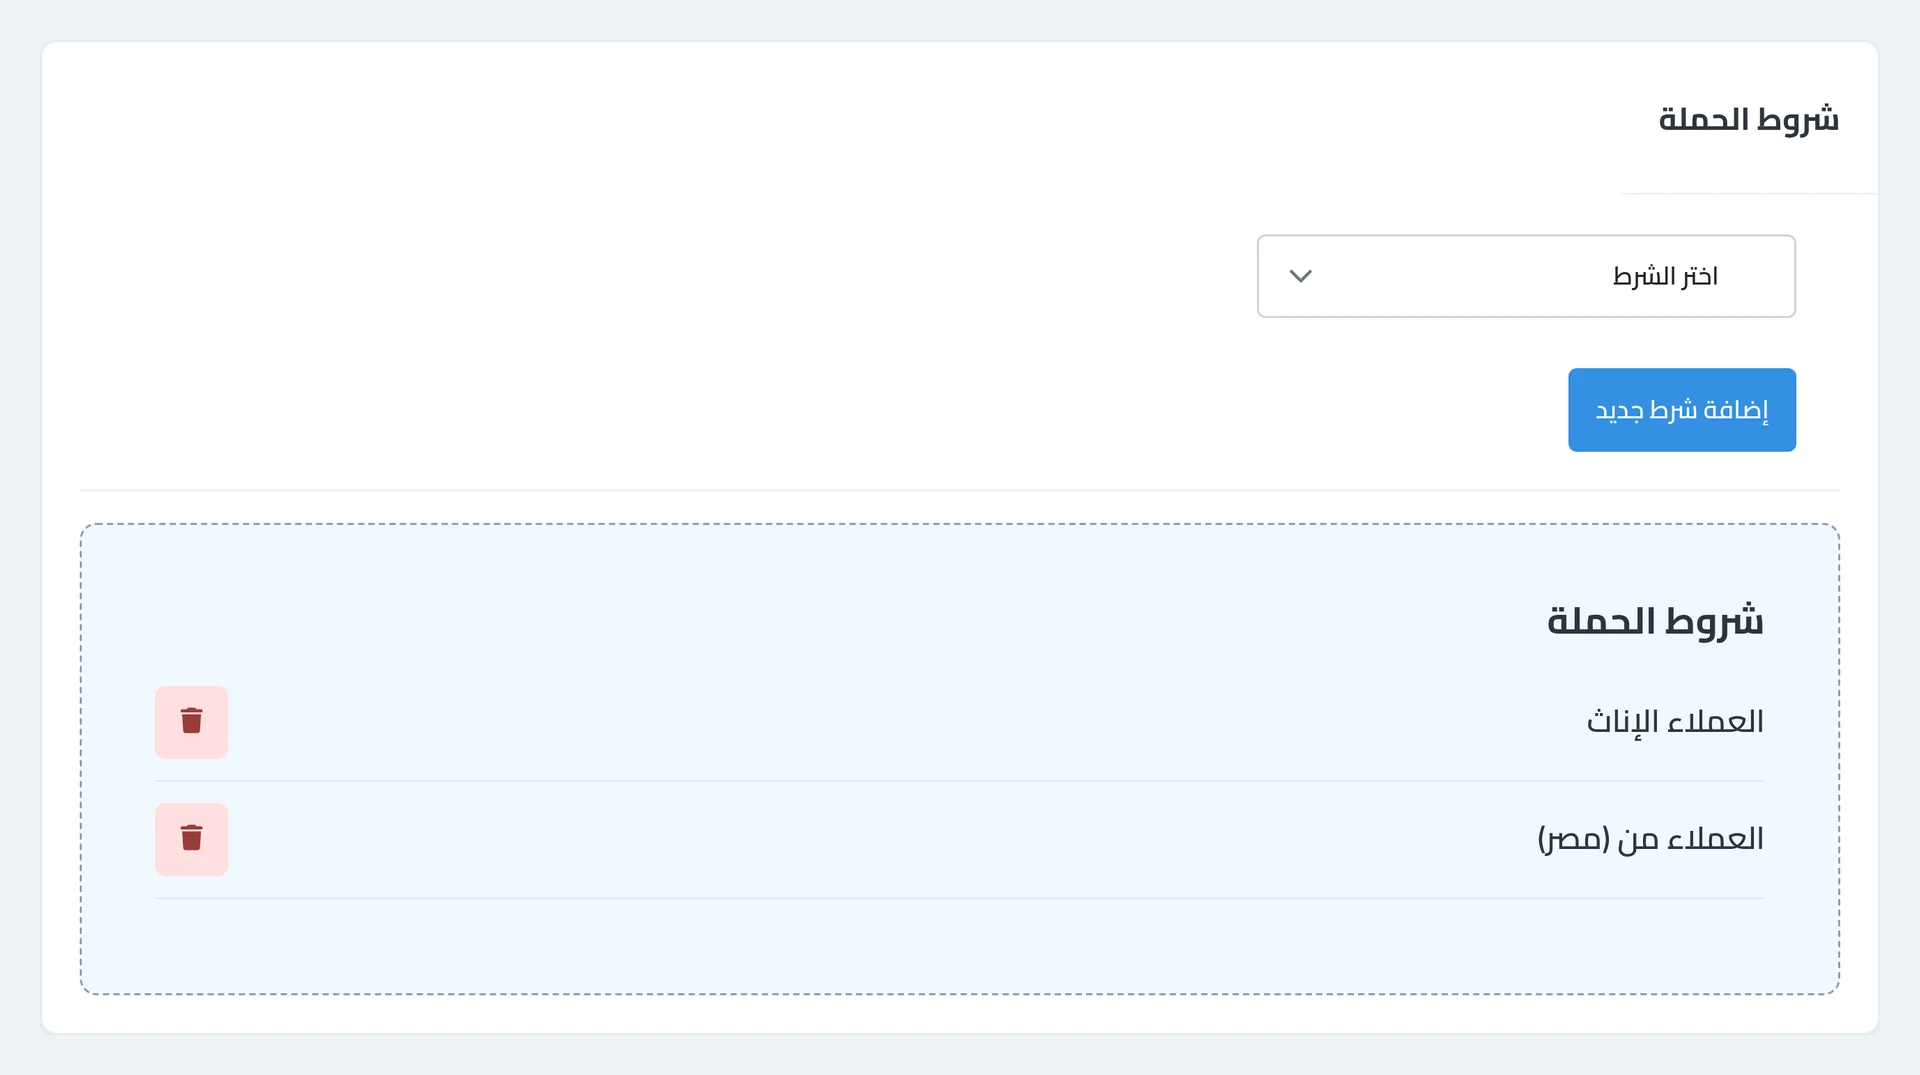Click pink delete button on مصر row

click(x=191, y=839)
